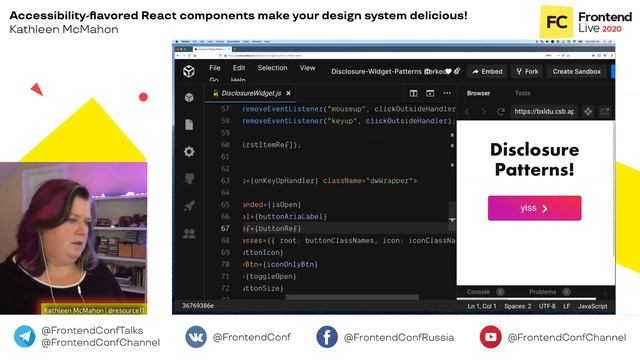Switch to the Tests tab

(522, 93)
